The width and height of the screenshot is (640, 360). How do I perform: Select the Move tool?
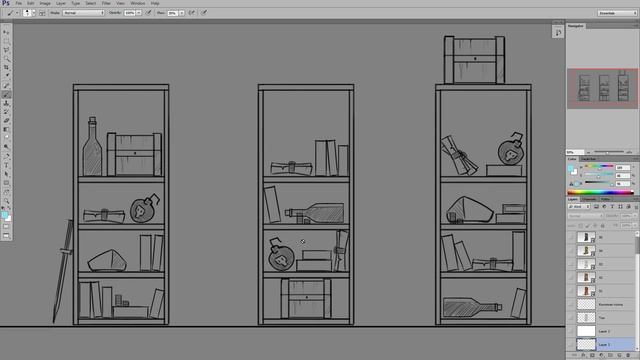pyautogui.click(x=6, y=32)
